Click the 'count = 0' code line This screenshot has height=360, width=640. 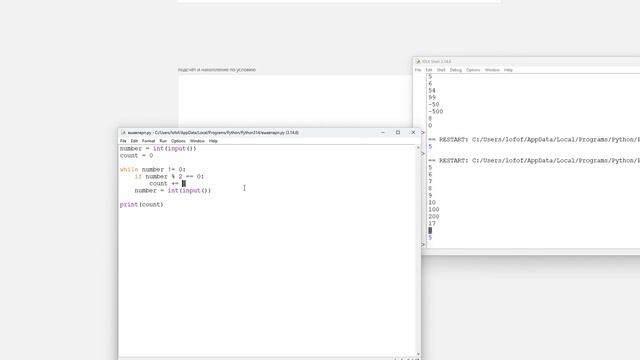click(x=136, y=156)
